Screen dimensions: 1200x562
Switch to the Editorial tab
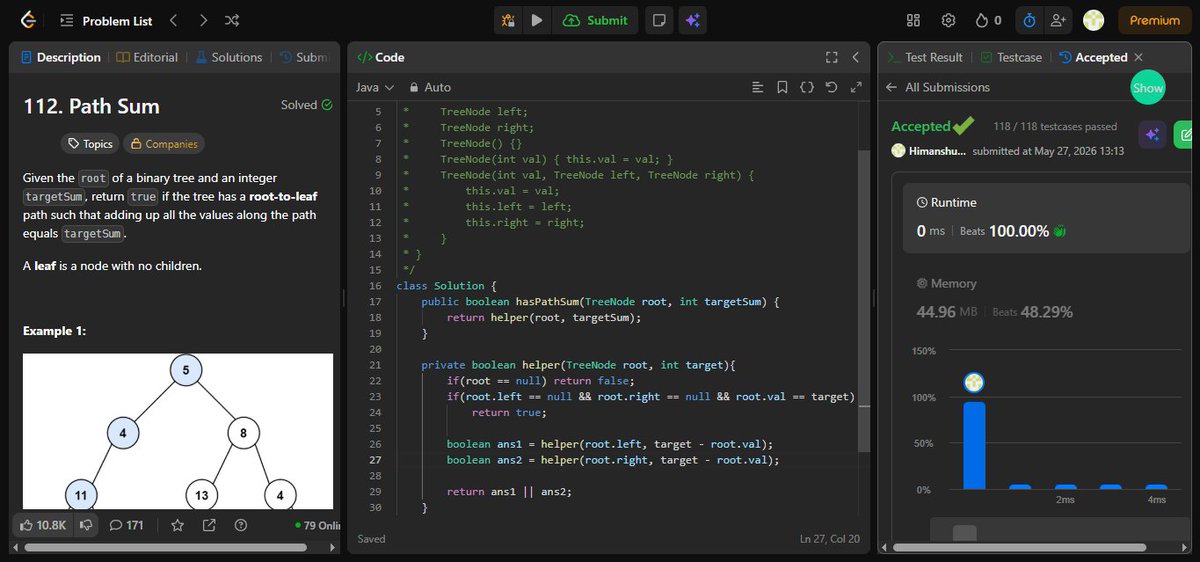click(x=147, y=57)
